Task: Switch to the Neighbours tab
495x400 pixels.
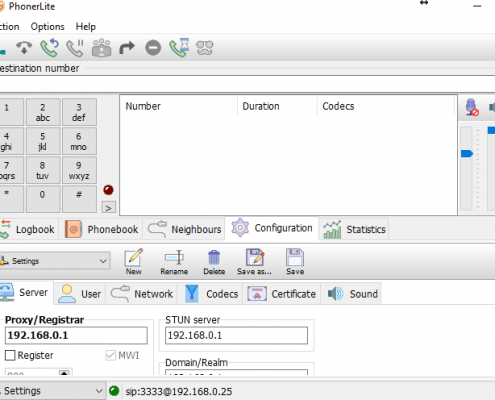Action: 184,229
